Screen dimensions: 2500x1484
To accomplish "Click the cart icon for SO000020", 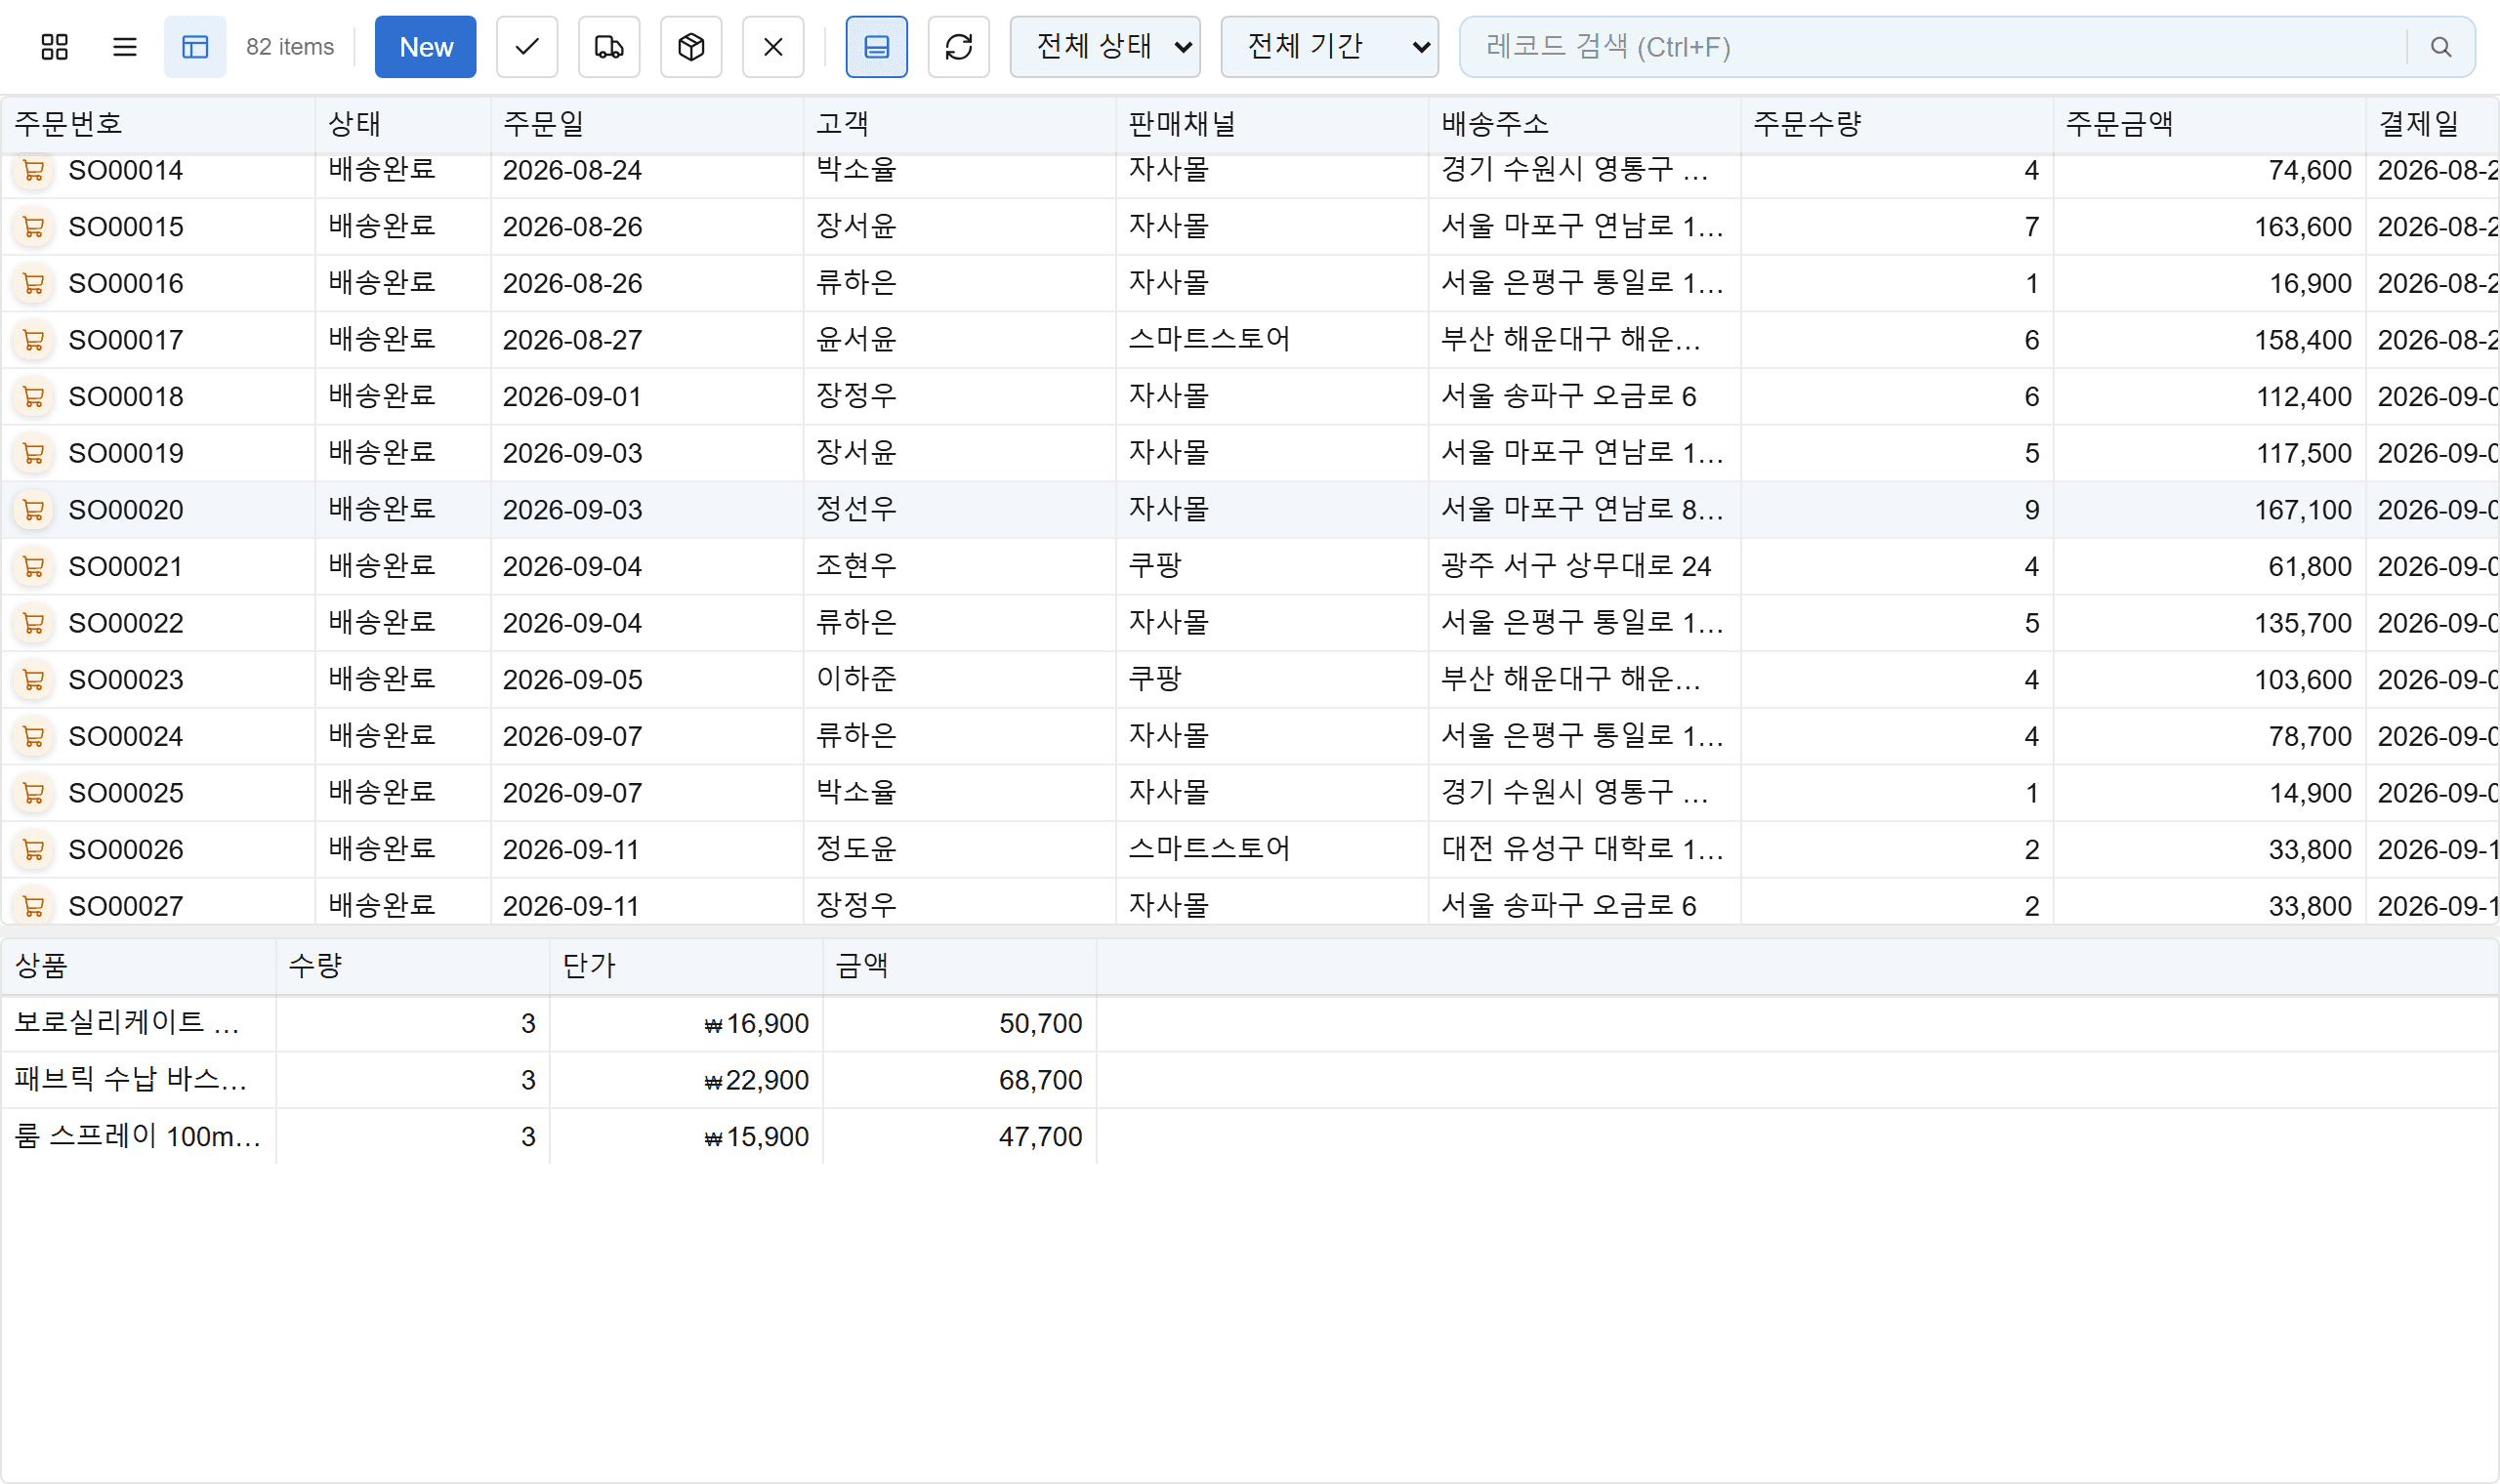I will pos(33,510).
